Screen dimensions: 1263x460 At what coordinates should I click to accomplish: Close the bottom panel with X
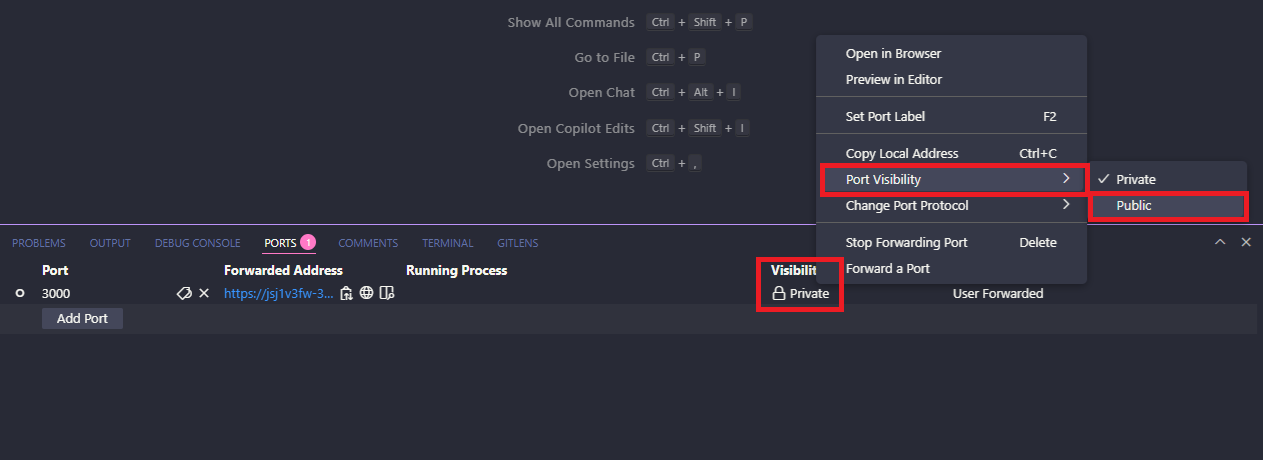[1246, 242]
